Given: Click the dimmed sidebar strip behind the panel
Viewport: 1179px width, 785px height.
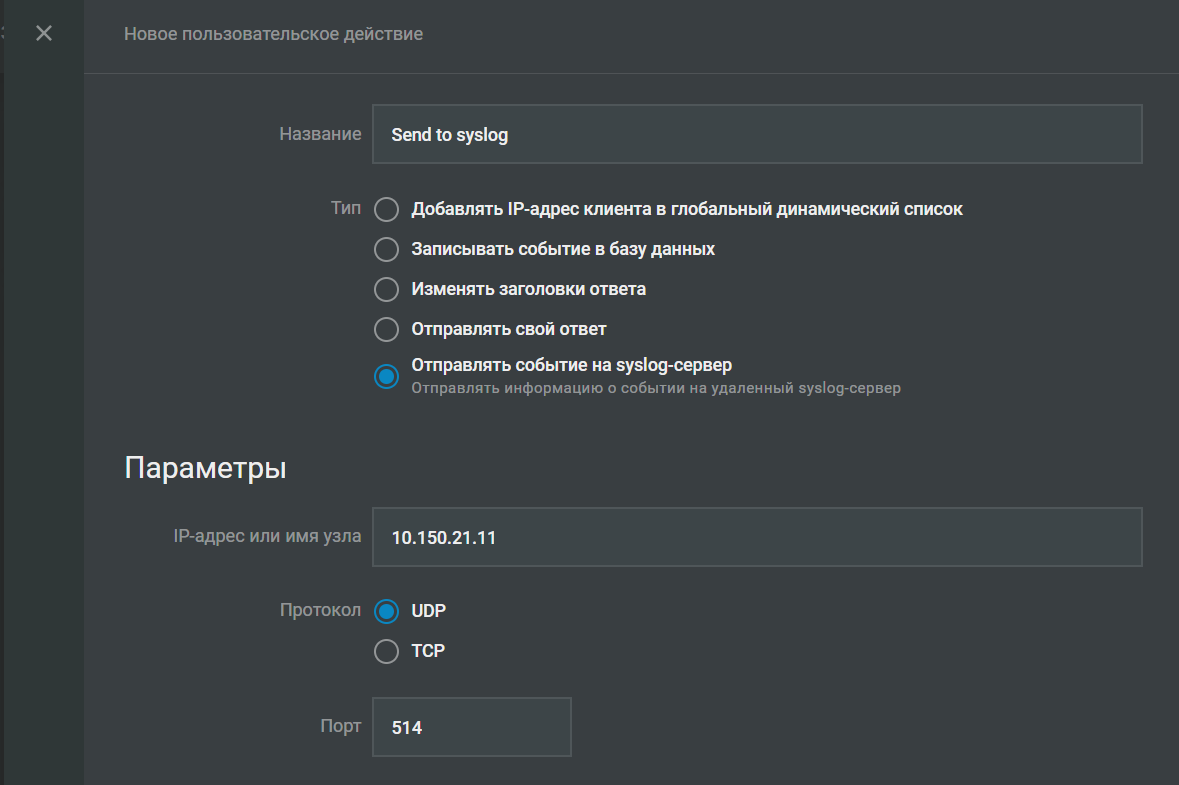Looking at the screenshot, I should [x=42, y=400].
